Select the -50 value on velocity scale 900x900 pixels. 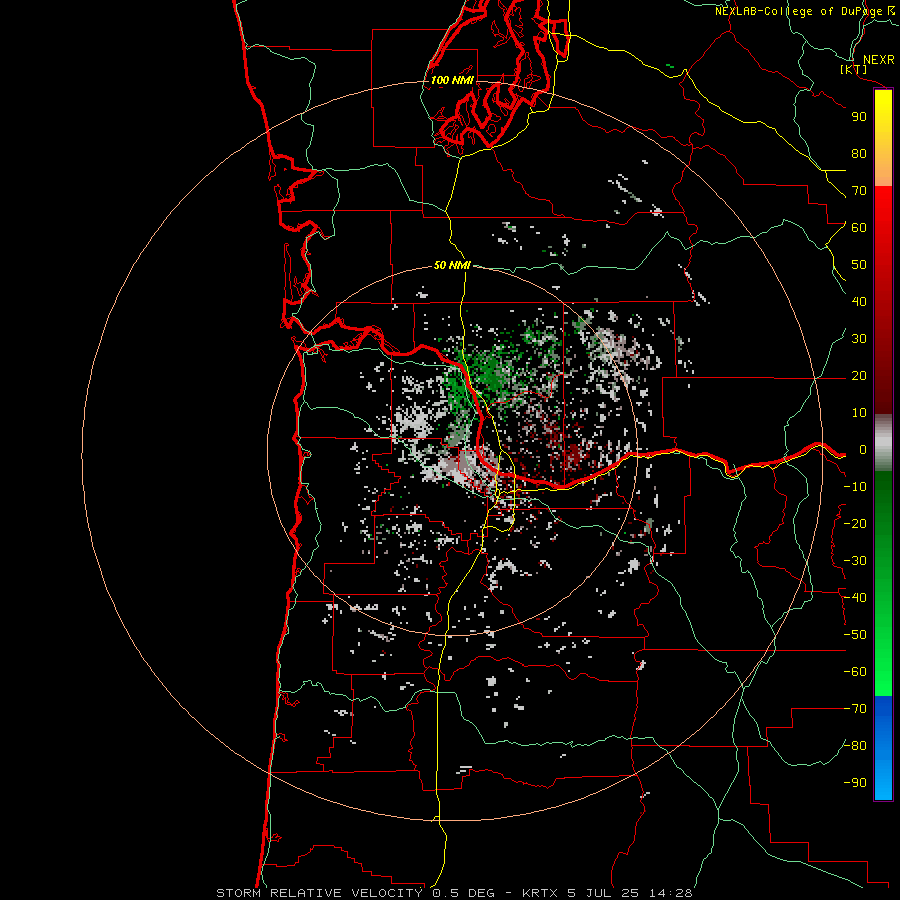point(855,635)
